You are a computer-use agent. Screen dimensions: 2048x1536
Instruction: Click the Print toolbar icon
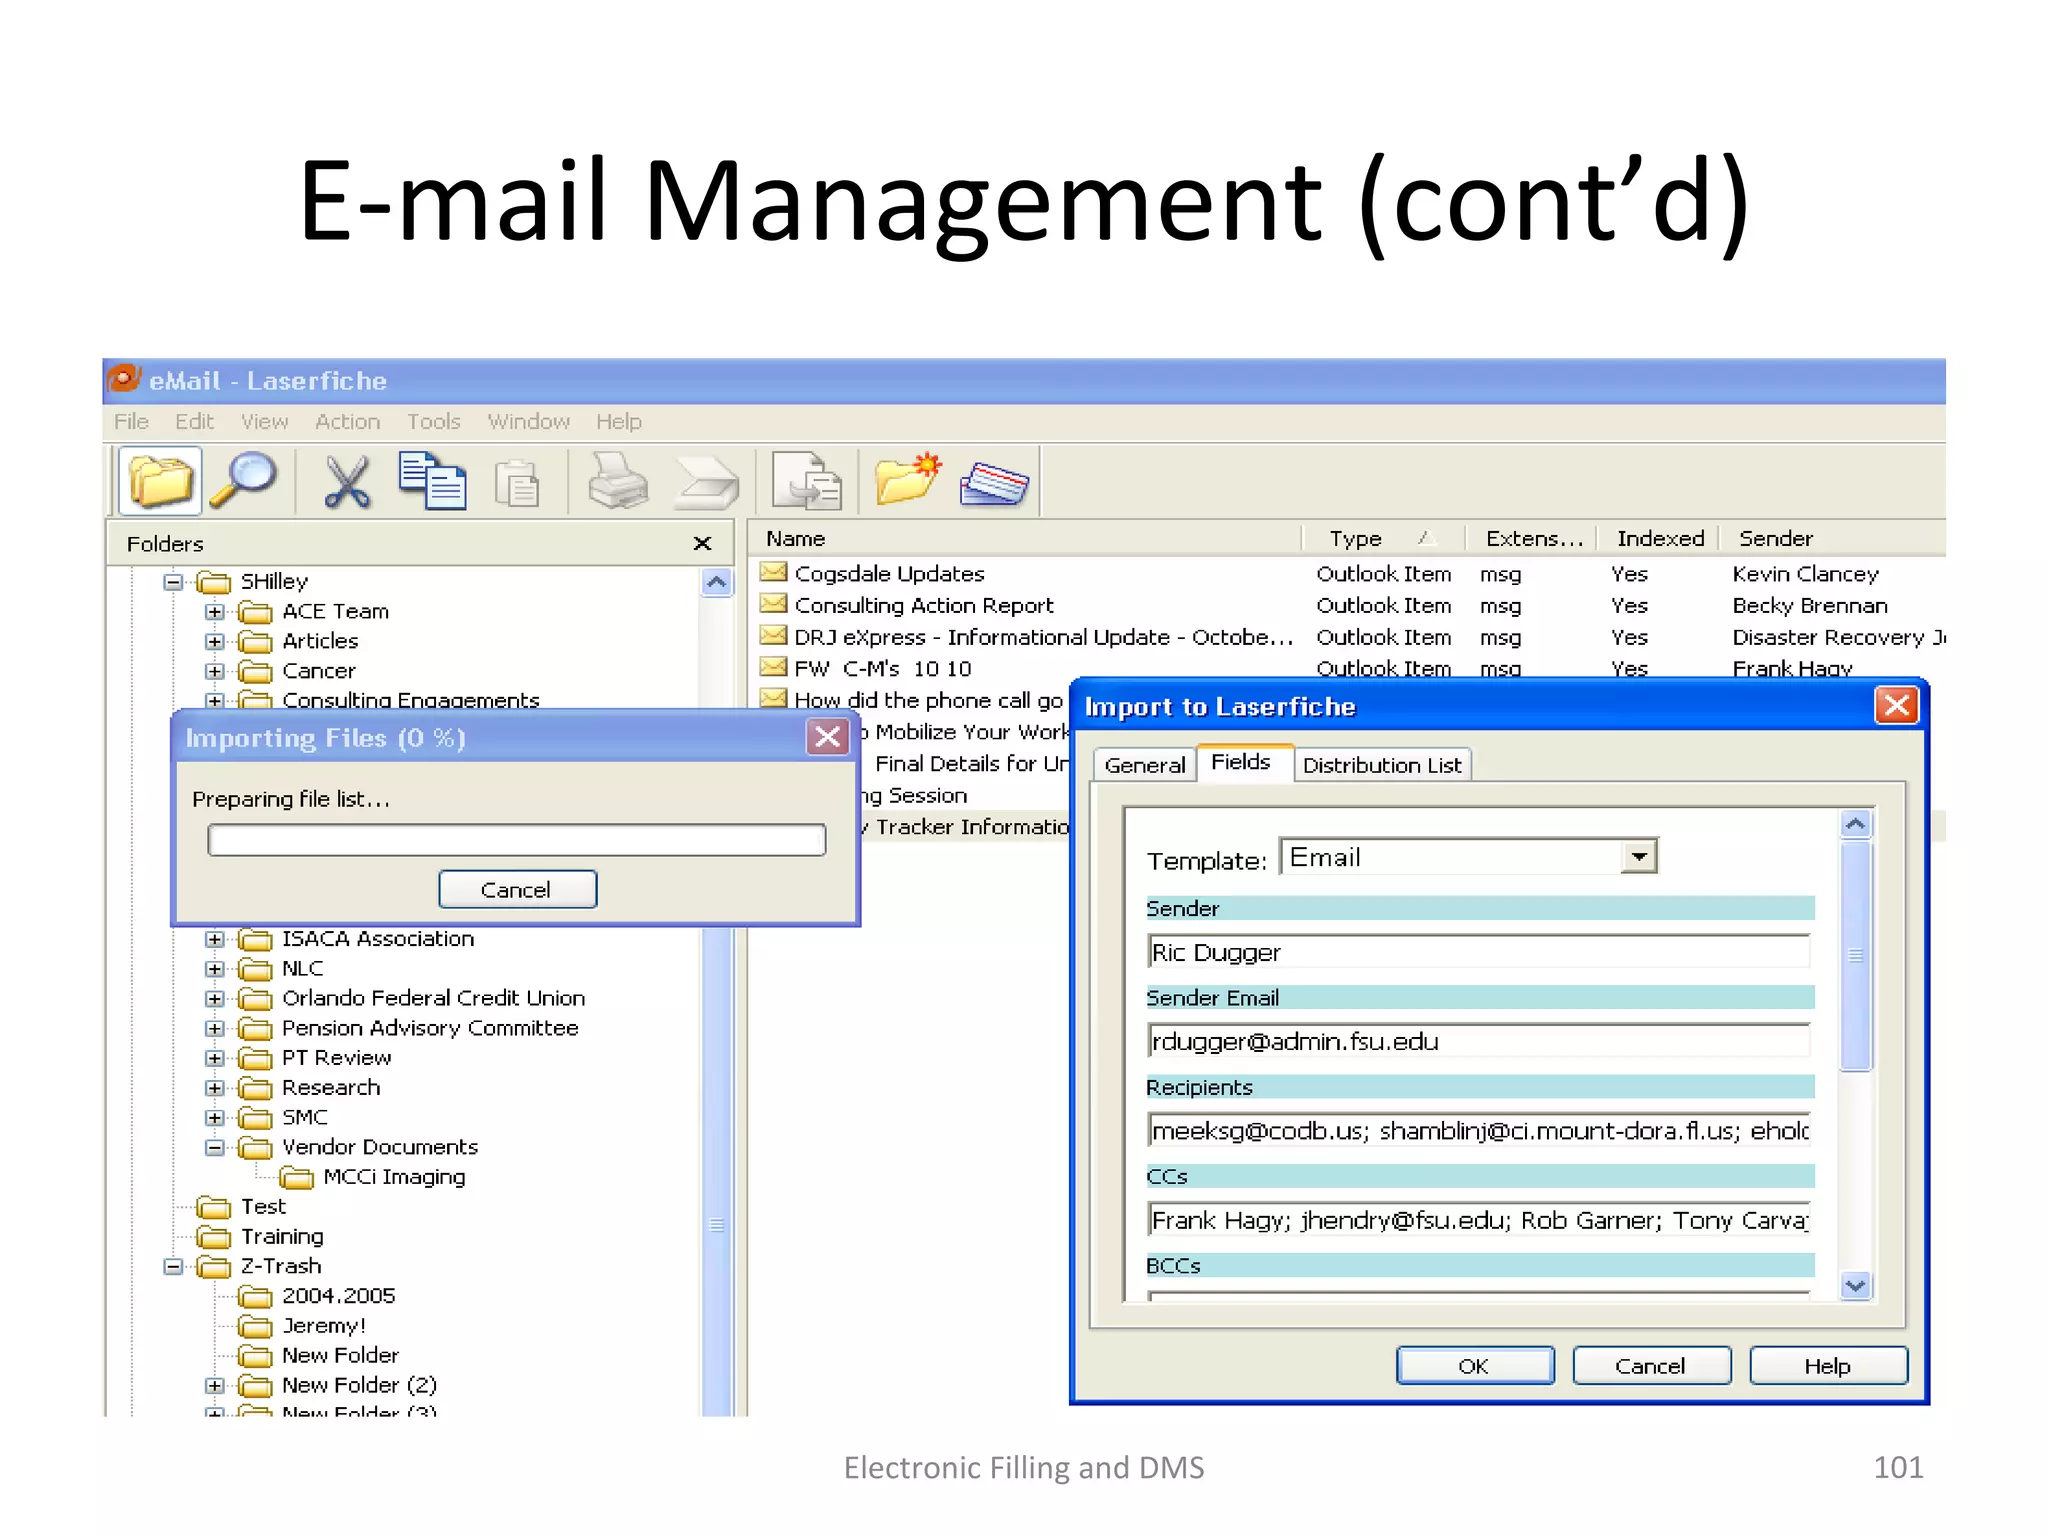617,482
